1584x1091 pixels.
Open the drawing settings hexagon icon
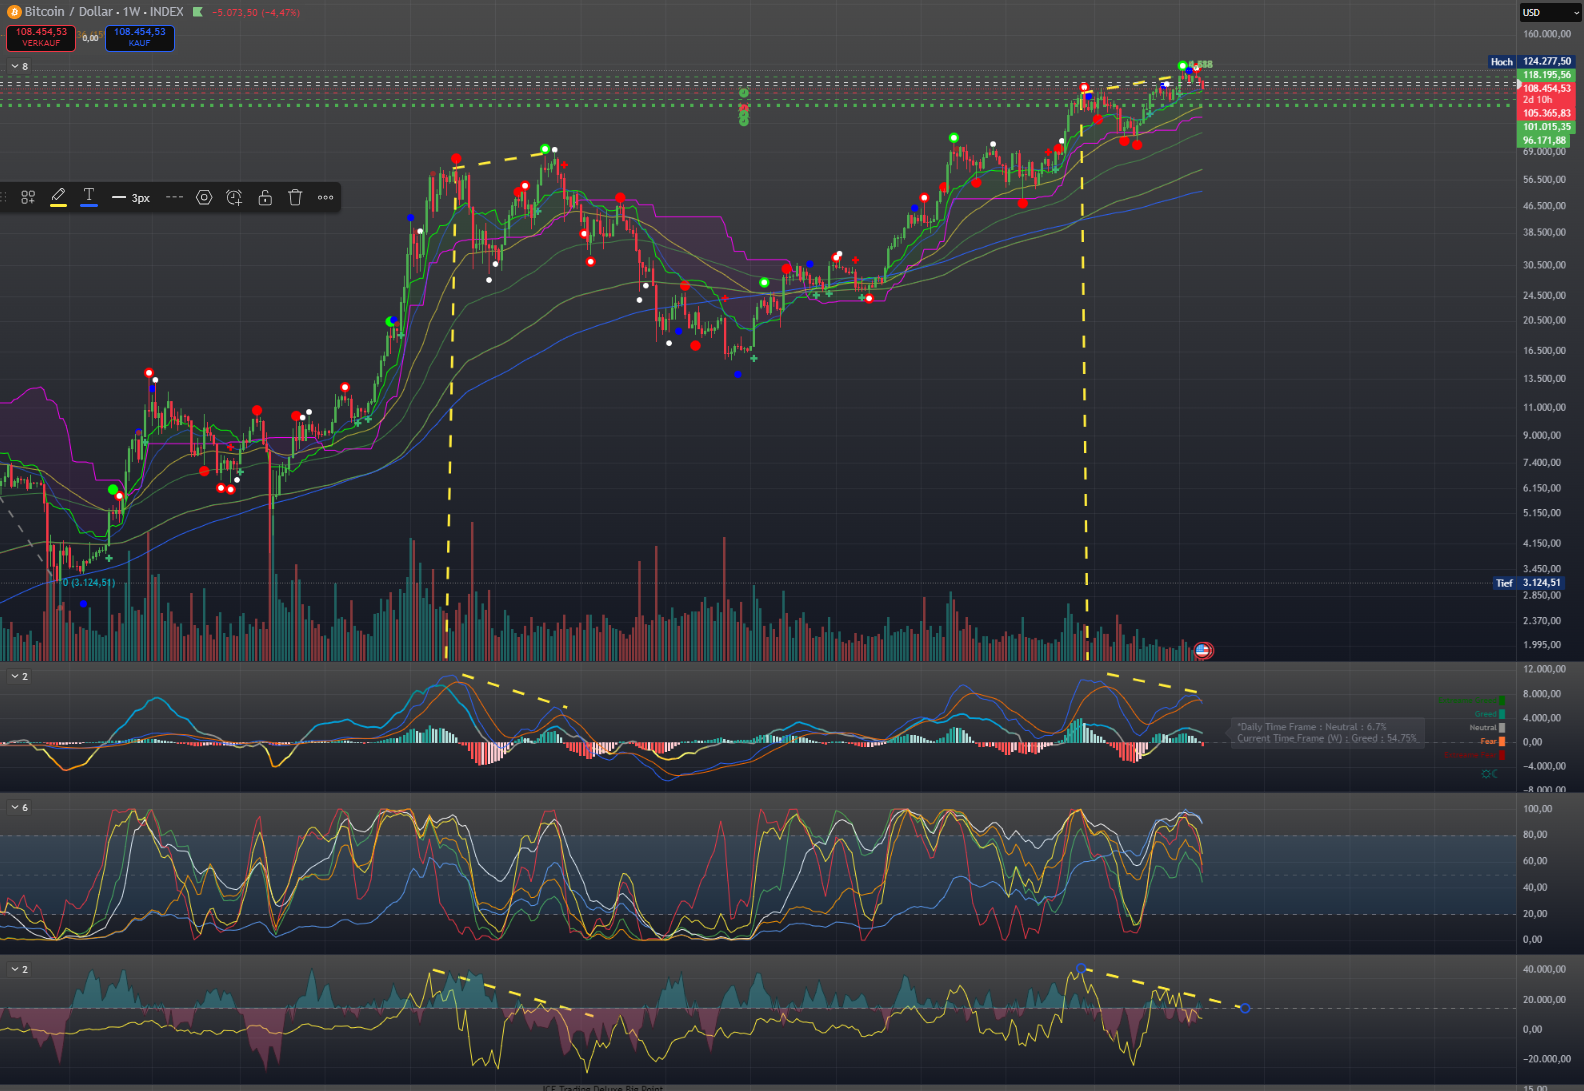click(204, 198)
